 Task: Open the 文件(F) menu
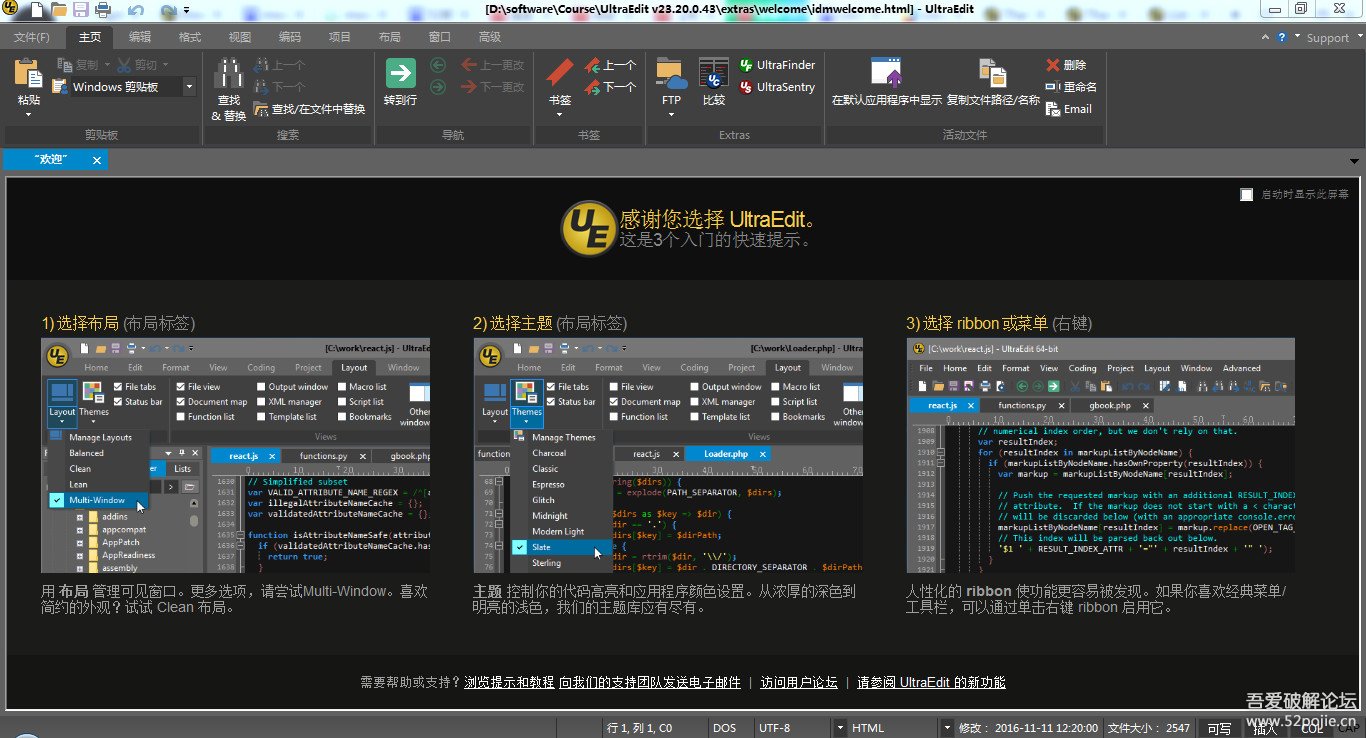(32, 37)
